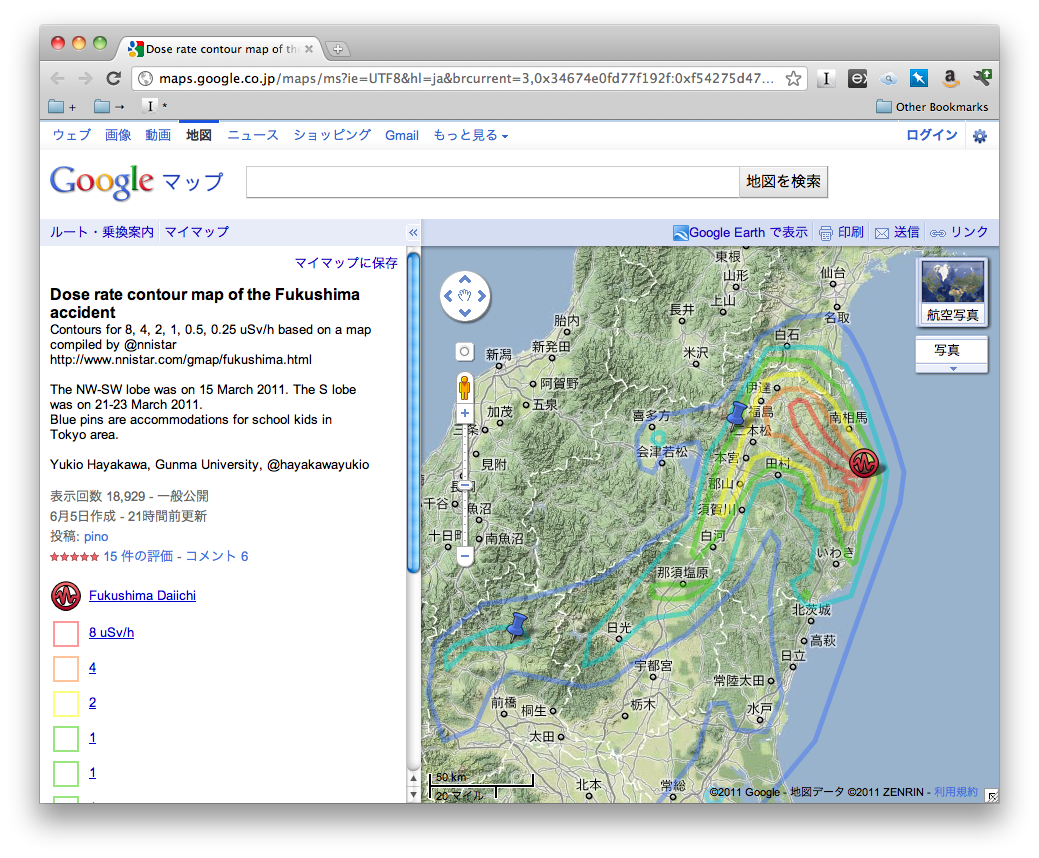Click the Fukushima Daiichi seismograph marker on the map
Image resolution: width=1039 pixels, height=858 pixels.
coord(864,463)
